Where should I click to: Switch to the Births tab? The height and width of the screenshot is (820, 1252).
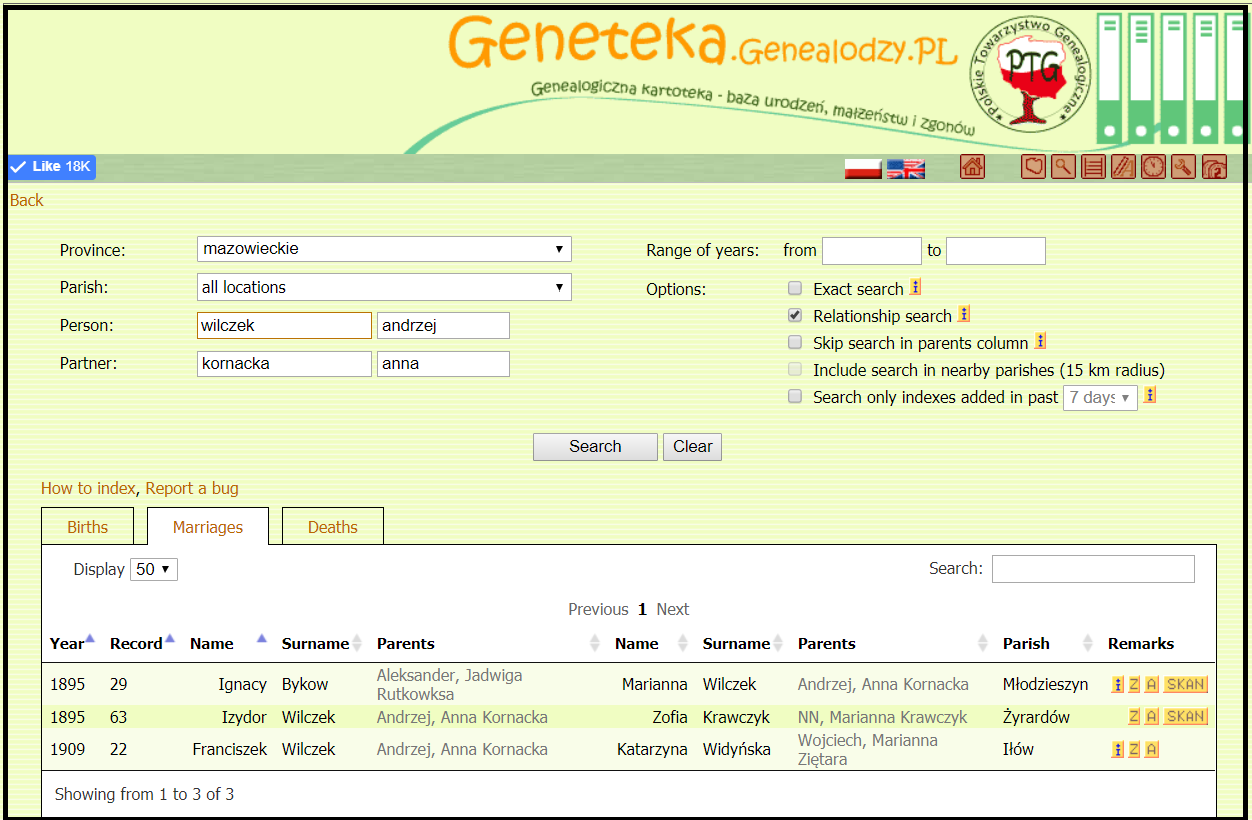pos(88,527)
